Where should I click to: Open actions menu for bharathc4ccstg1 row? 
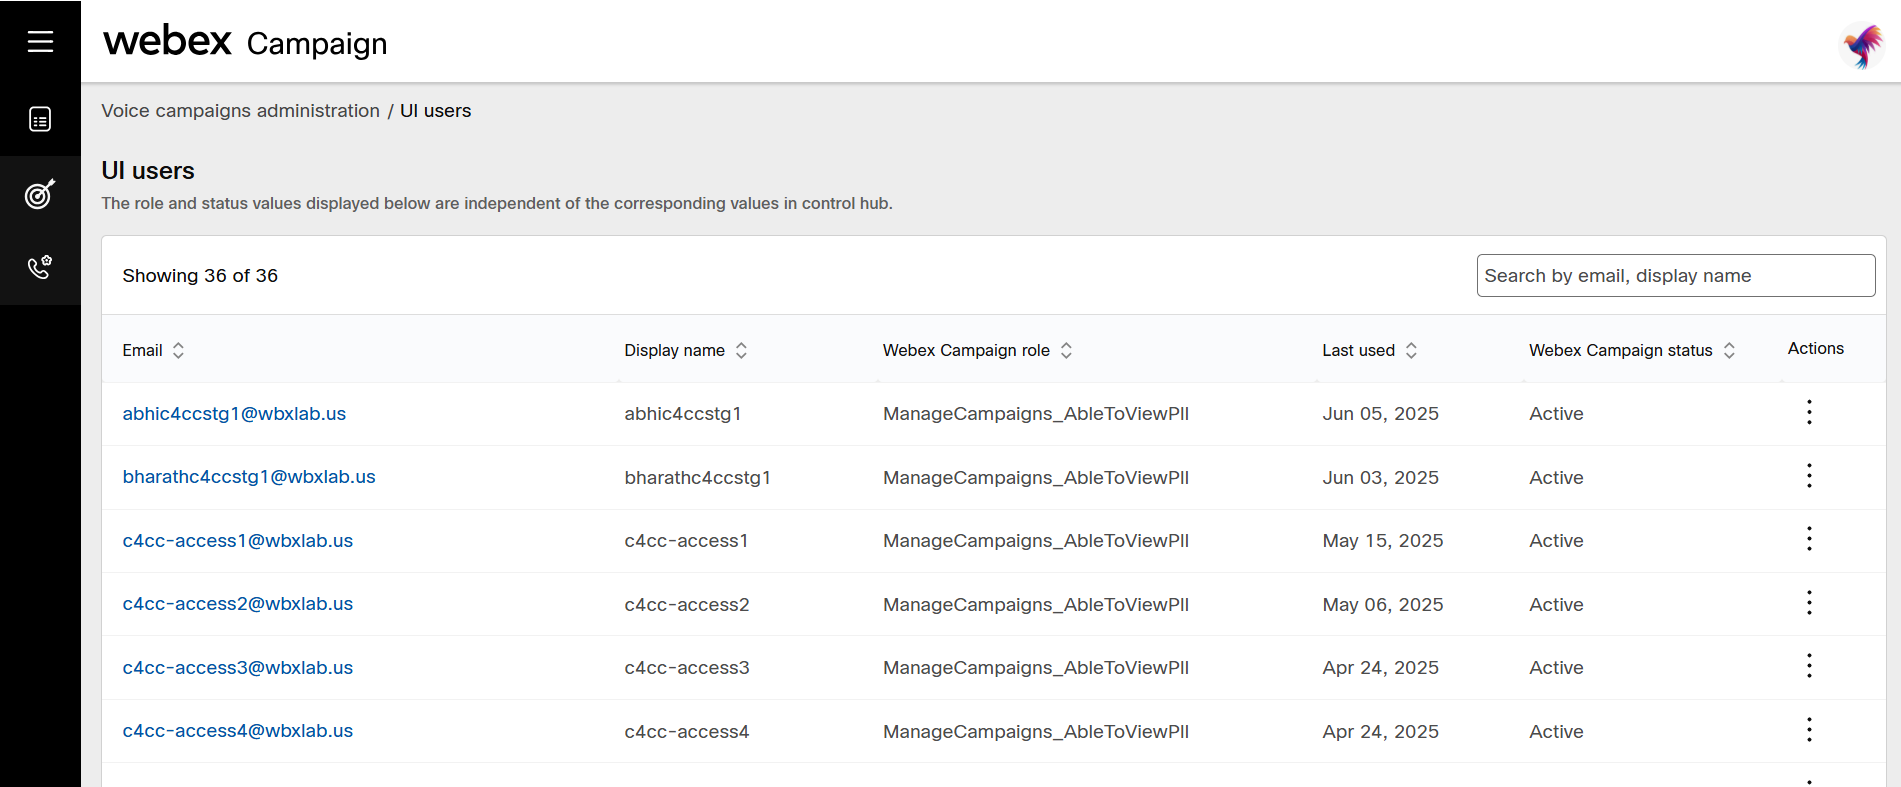(1809, 476)
